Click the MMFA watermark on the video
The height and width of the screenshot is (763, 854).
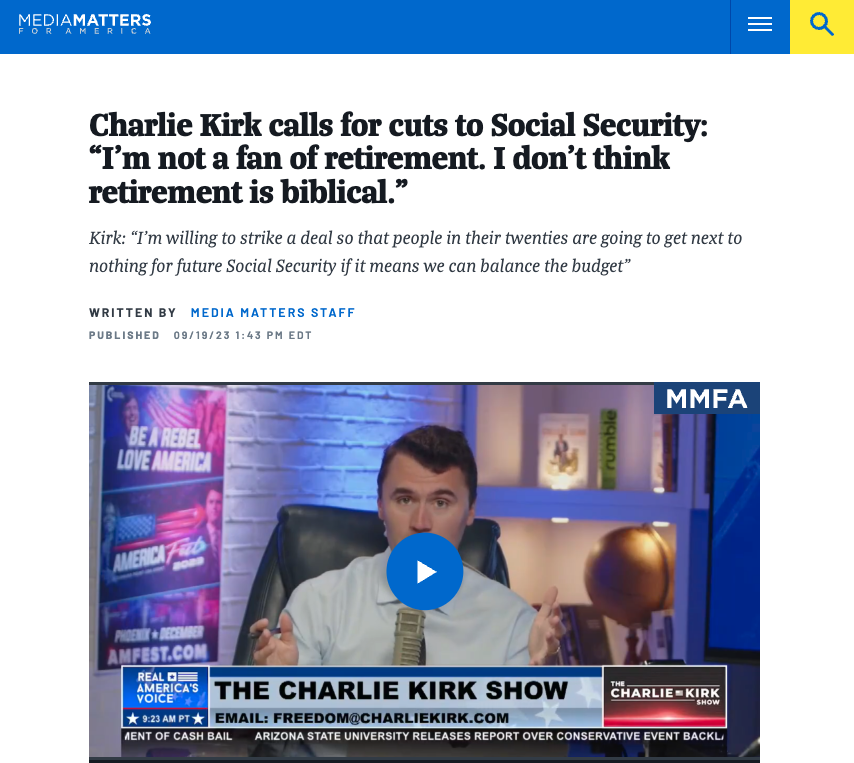point(706,399)
